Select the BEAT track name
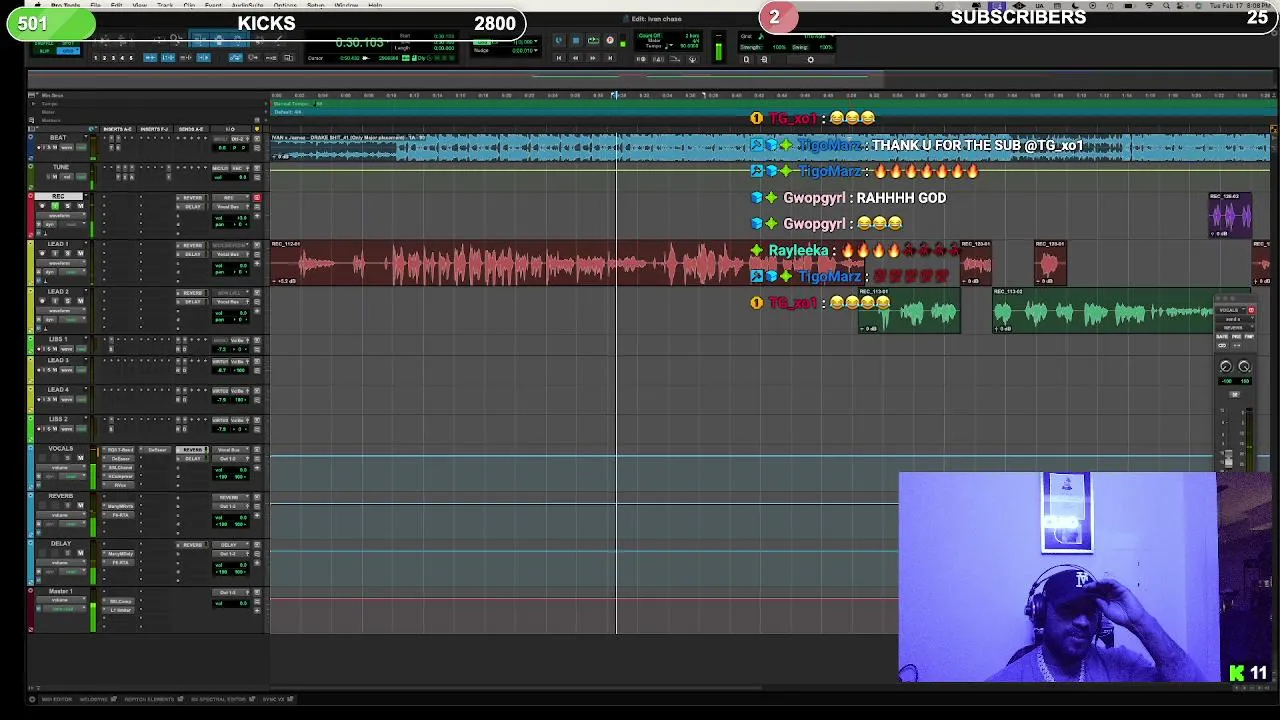This screenshot has width=1280, height=720. click(58, 138)
